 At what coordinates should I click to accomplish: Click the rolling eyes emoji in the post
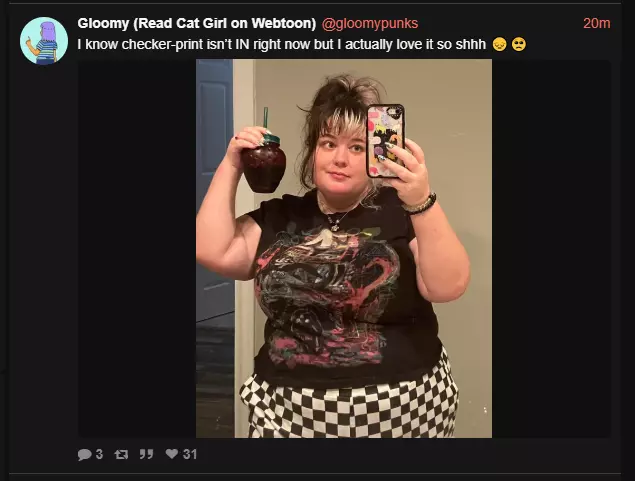click(x=519, y=44)
